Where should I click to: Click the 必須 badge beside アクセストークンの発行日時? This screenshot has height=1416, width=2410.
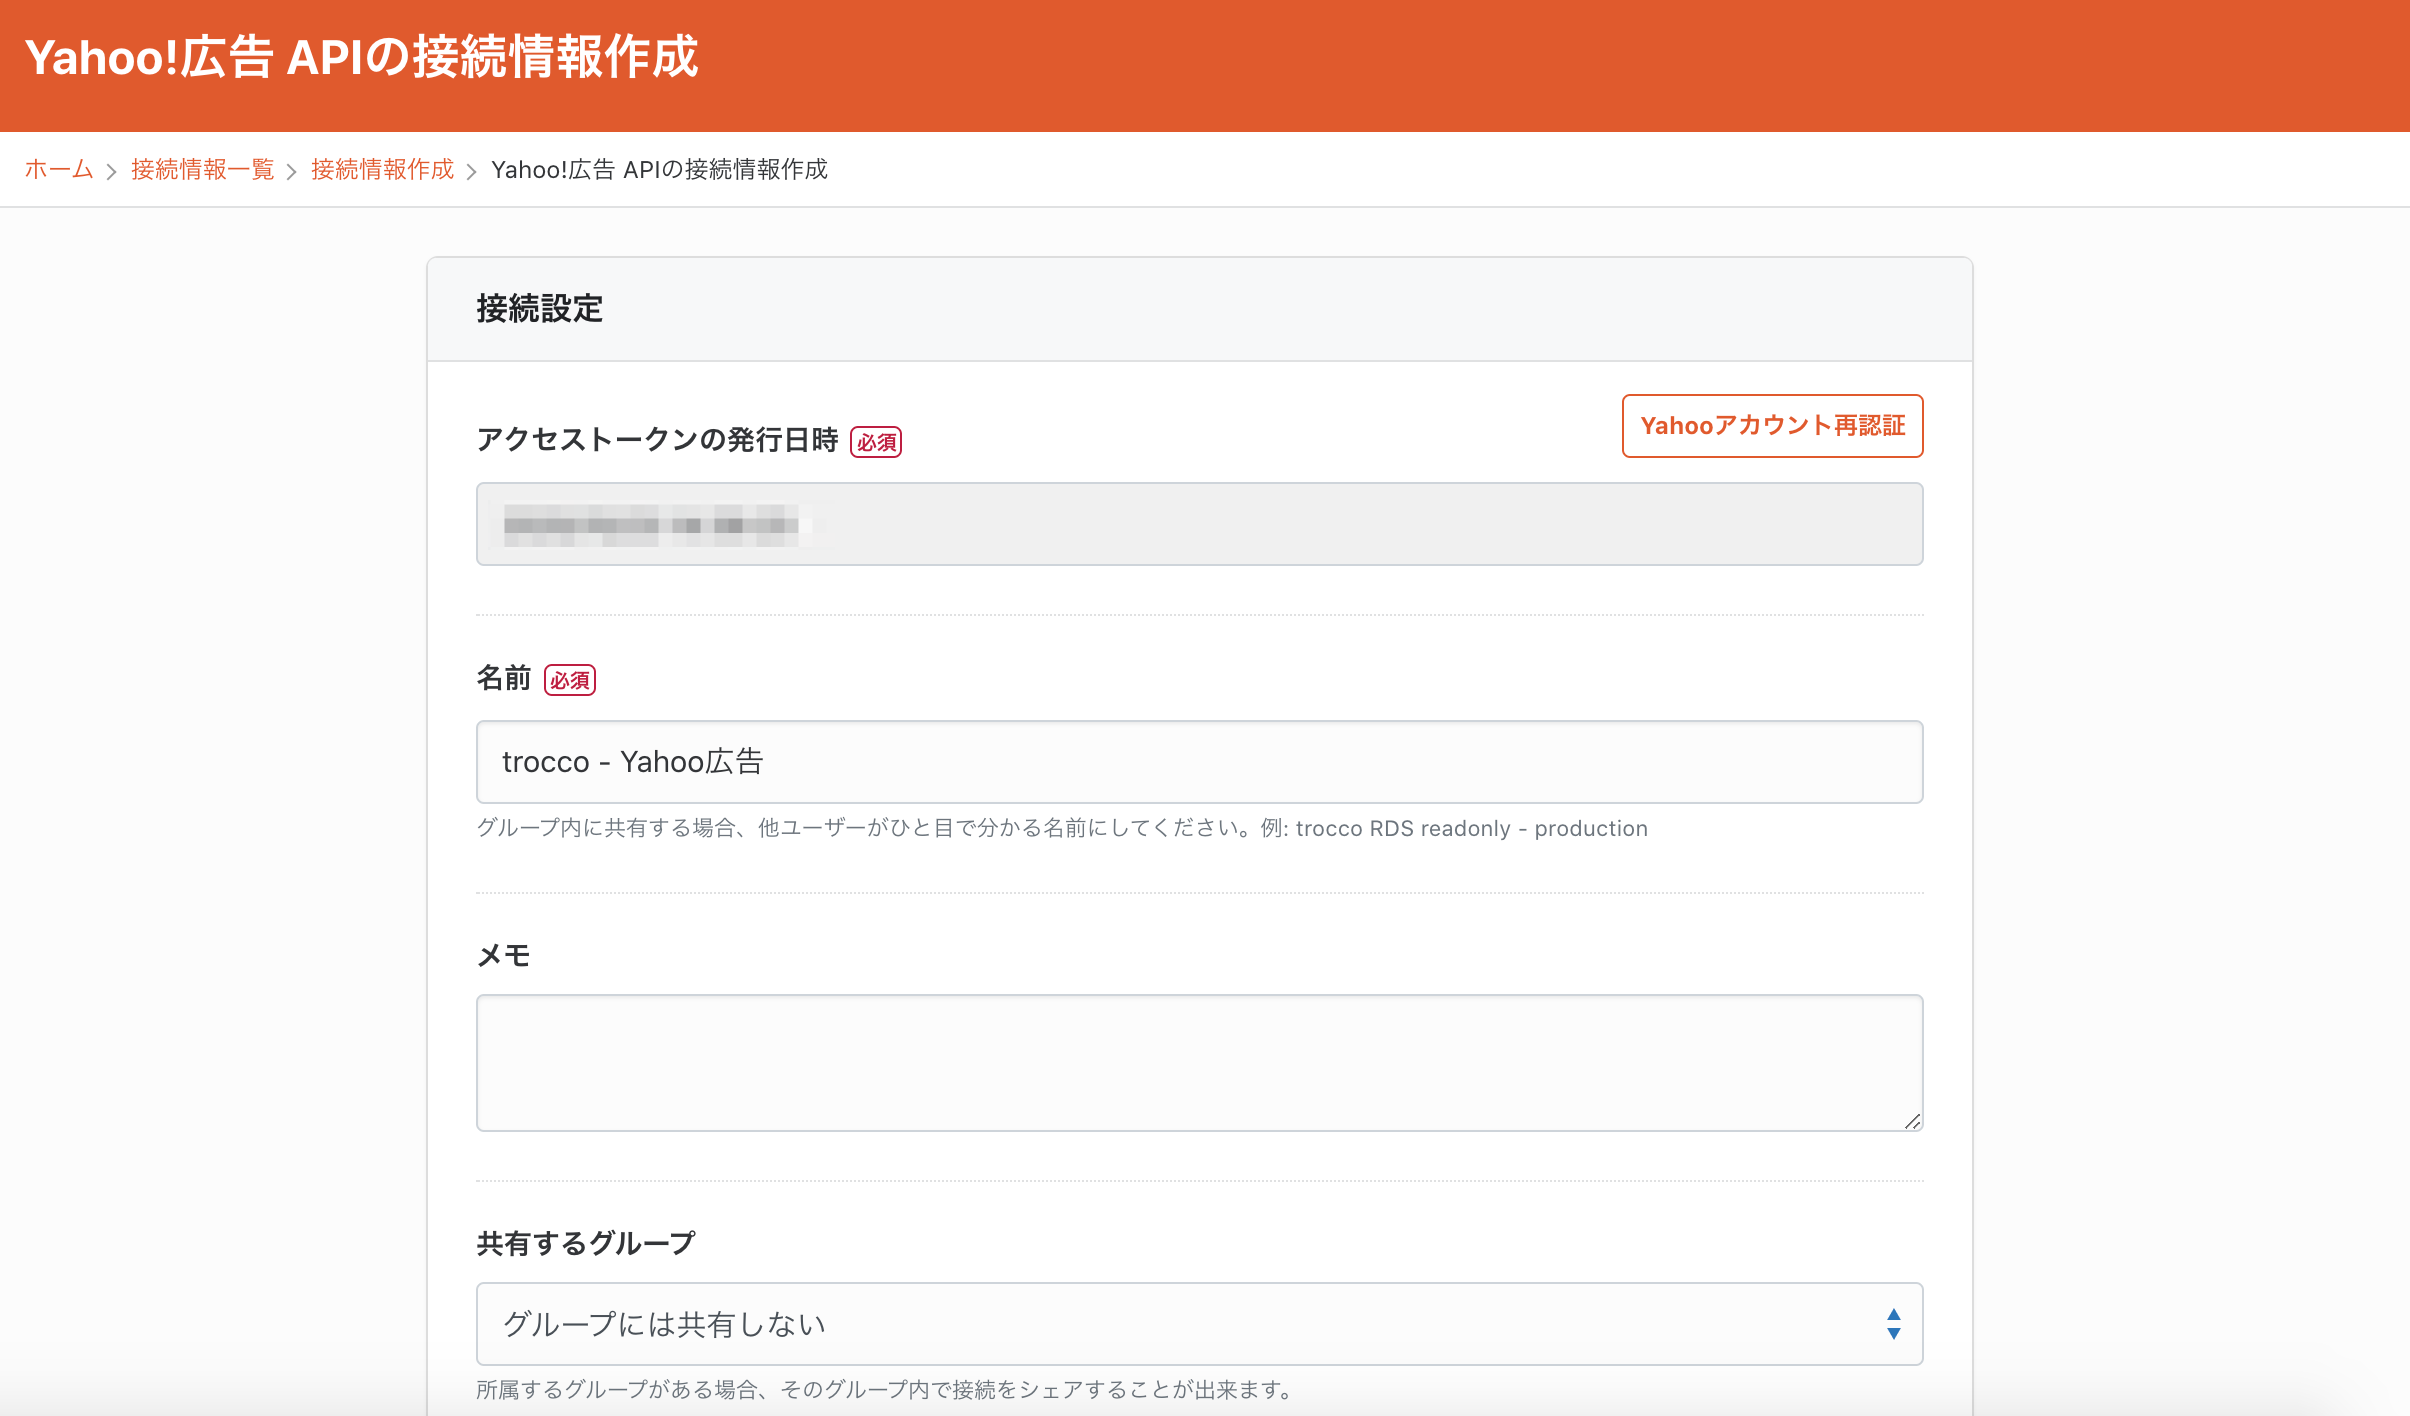[x=876, y=442]
